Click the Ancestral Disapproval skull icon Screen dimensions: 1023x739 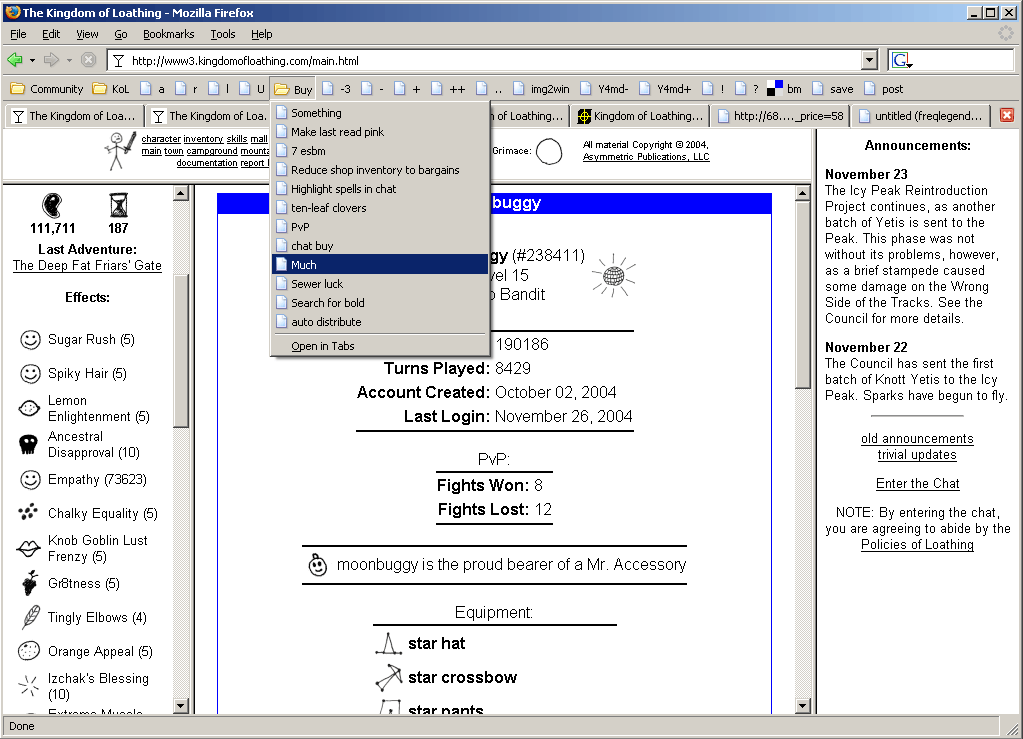(x=29, y=444)
